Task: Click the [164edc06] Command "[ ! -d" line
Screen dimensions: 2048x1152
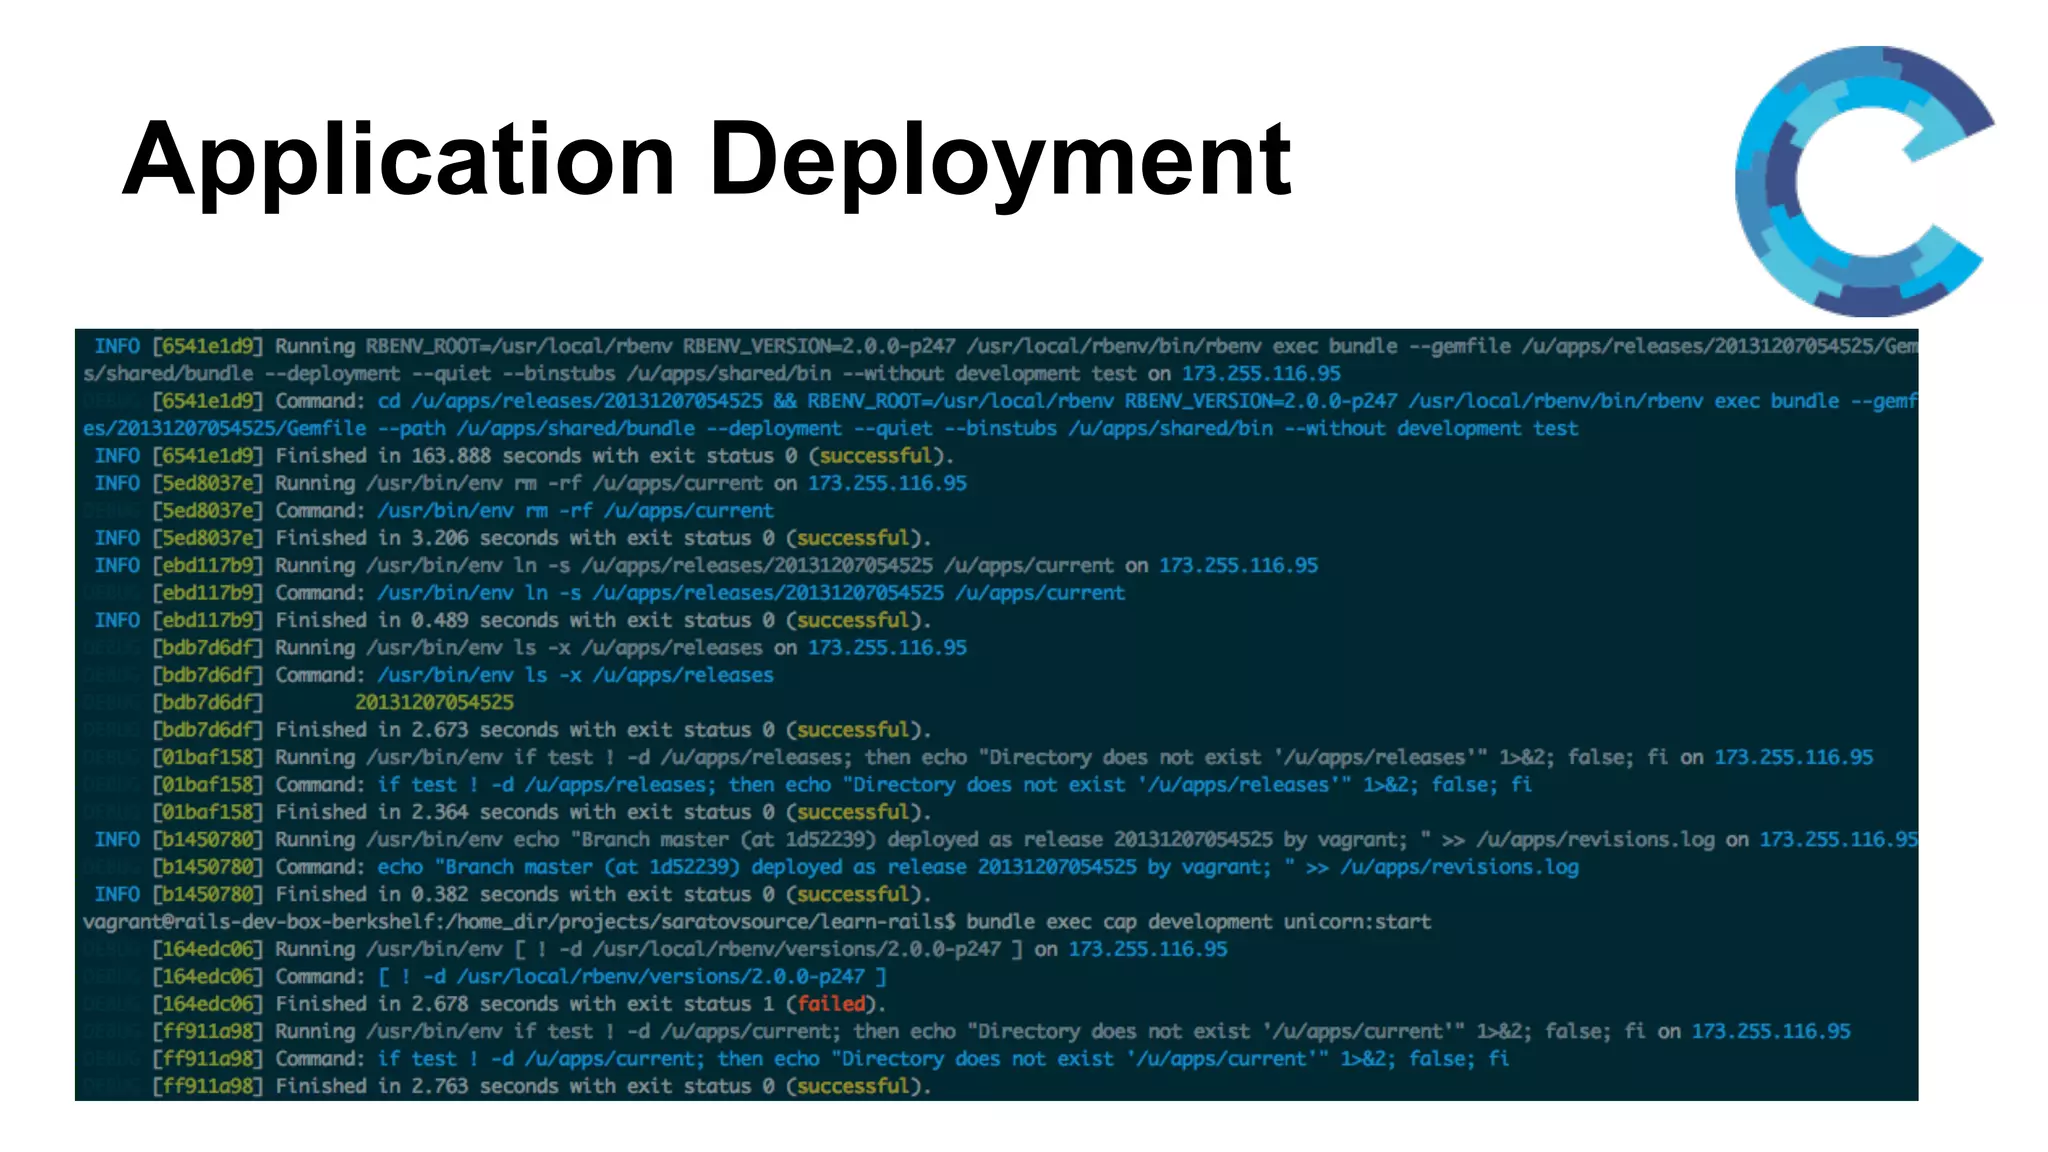Action: pos(485,977)
